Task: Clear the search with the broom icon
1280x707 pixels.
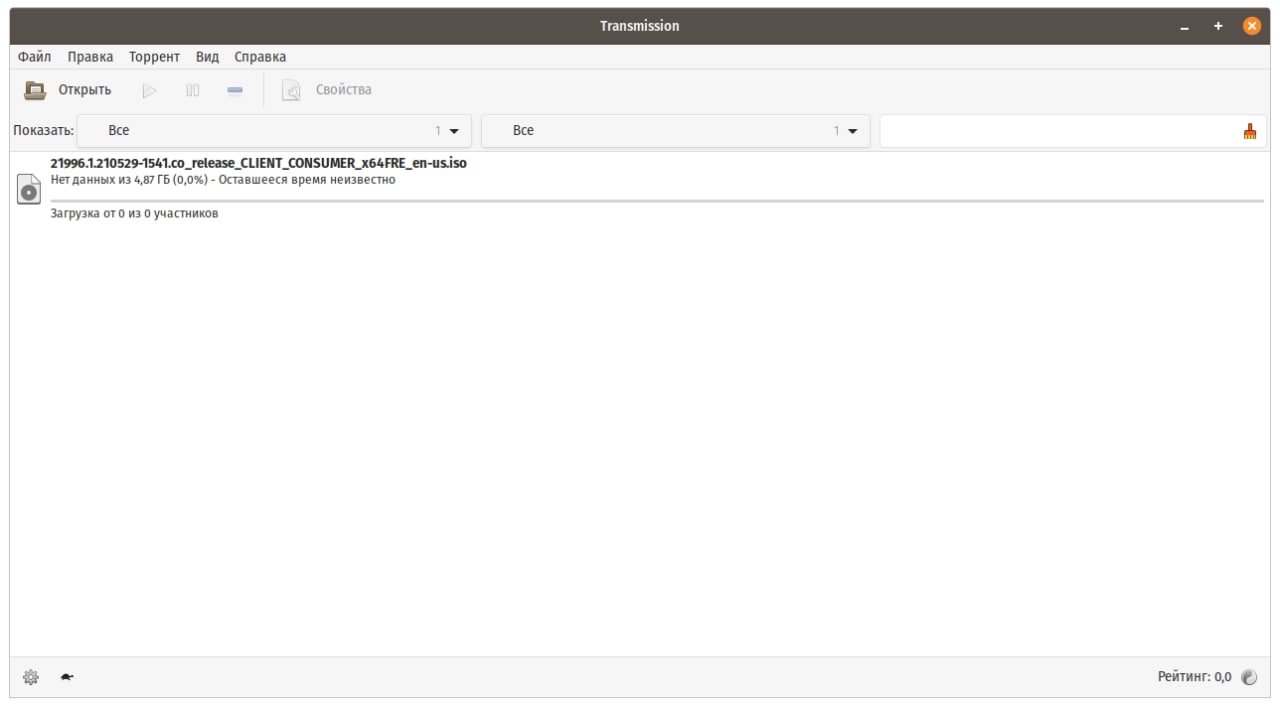Action: click(x=1250, y=131)
